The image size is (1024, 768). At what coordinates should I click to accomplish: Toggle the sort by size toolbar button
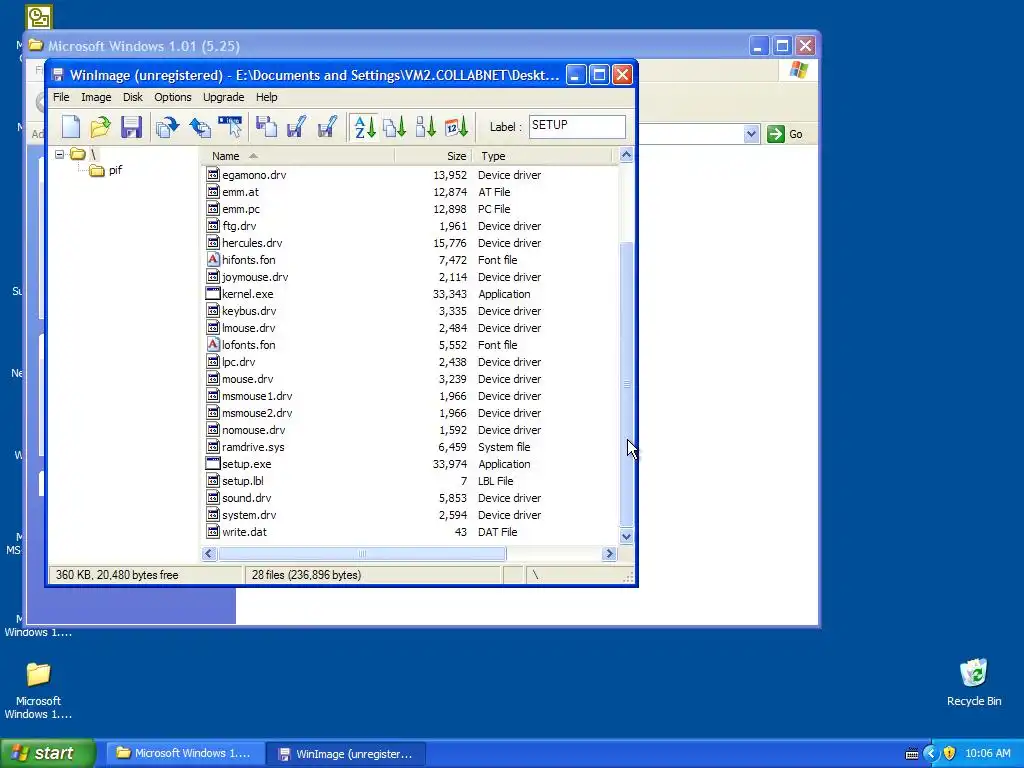[425, 127]
